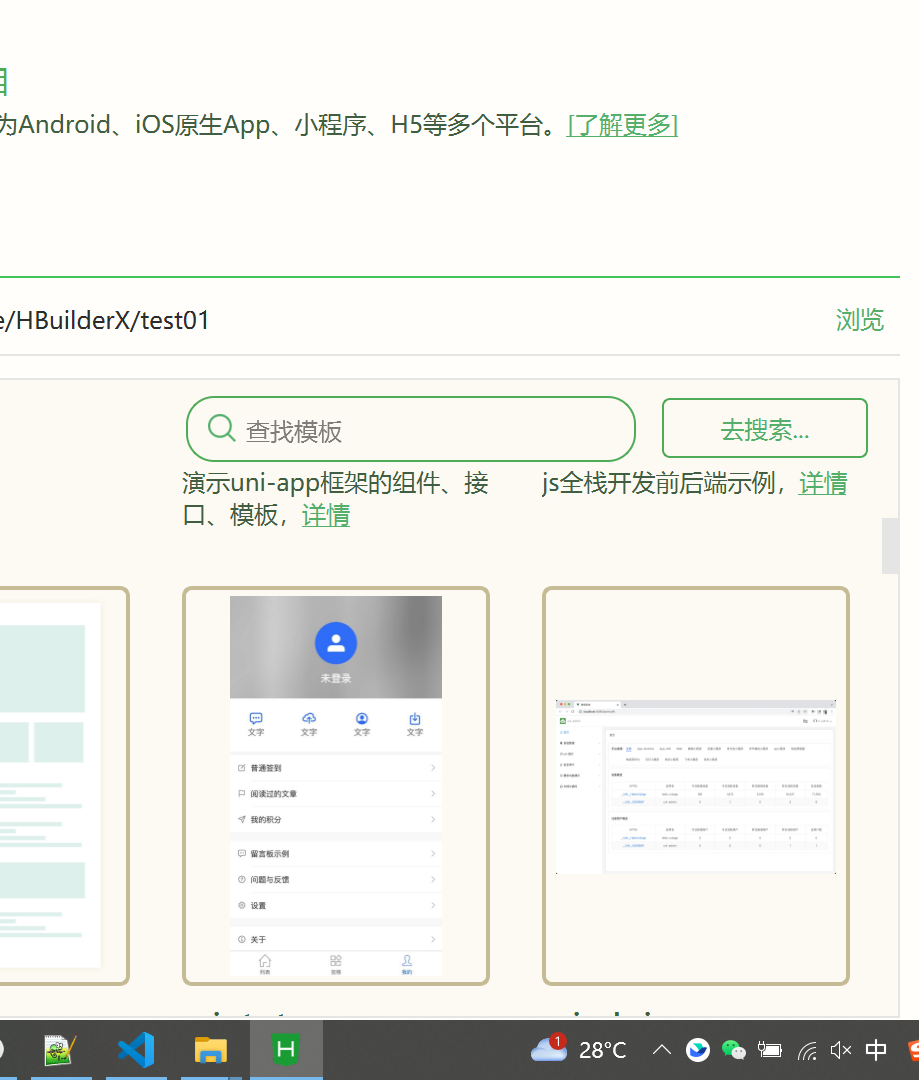This screenshot has height=1080, width=919.
Task: Click the template list vertical scrollbar
Action: coord(890,546)
